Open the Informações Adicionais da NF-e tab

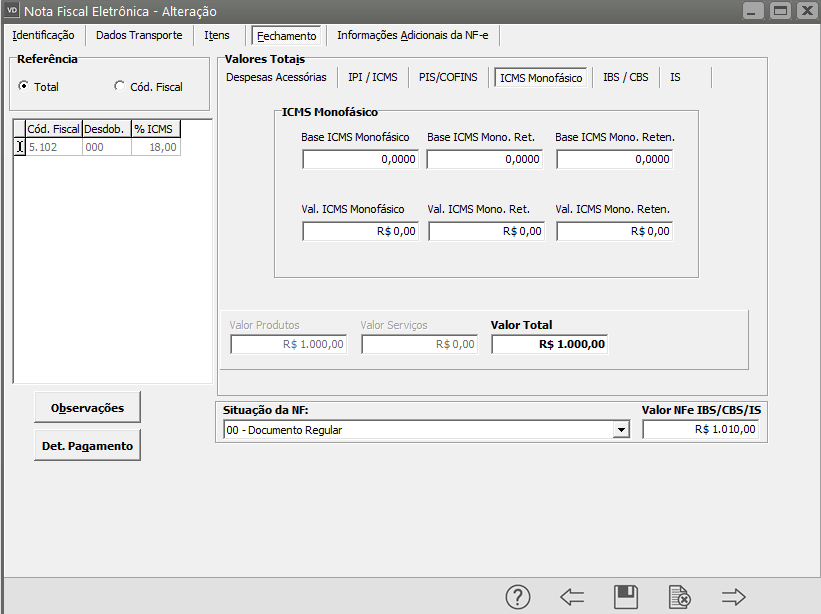pos(414,35)
